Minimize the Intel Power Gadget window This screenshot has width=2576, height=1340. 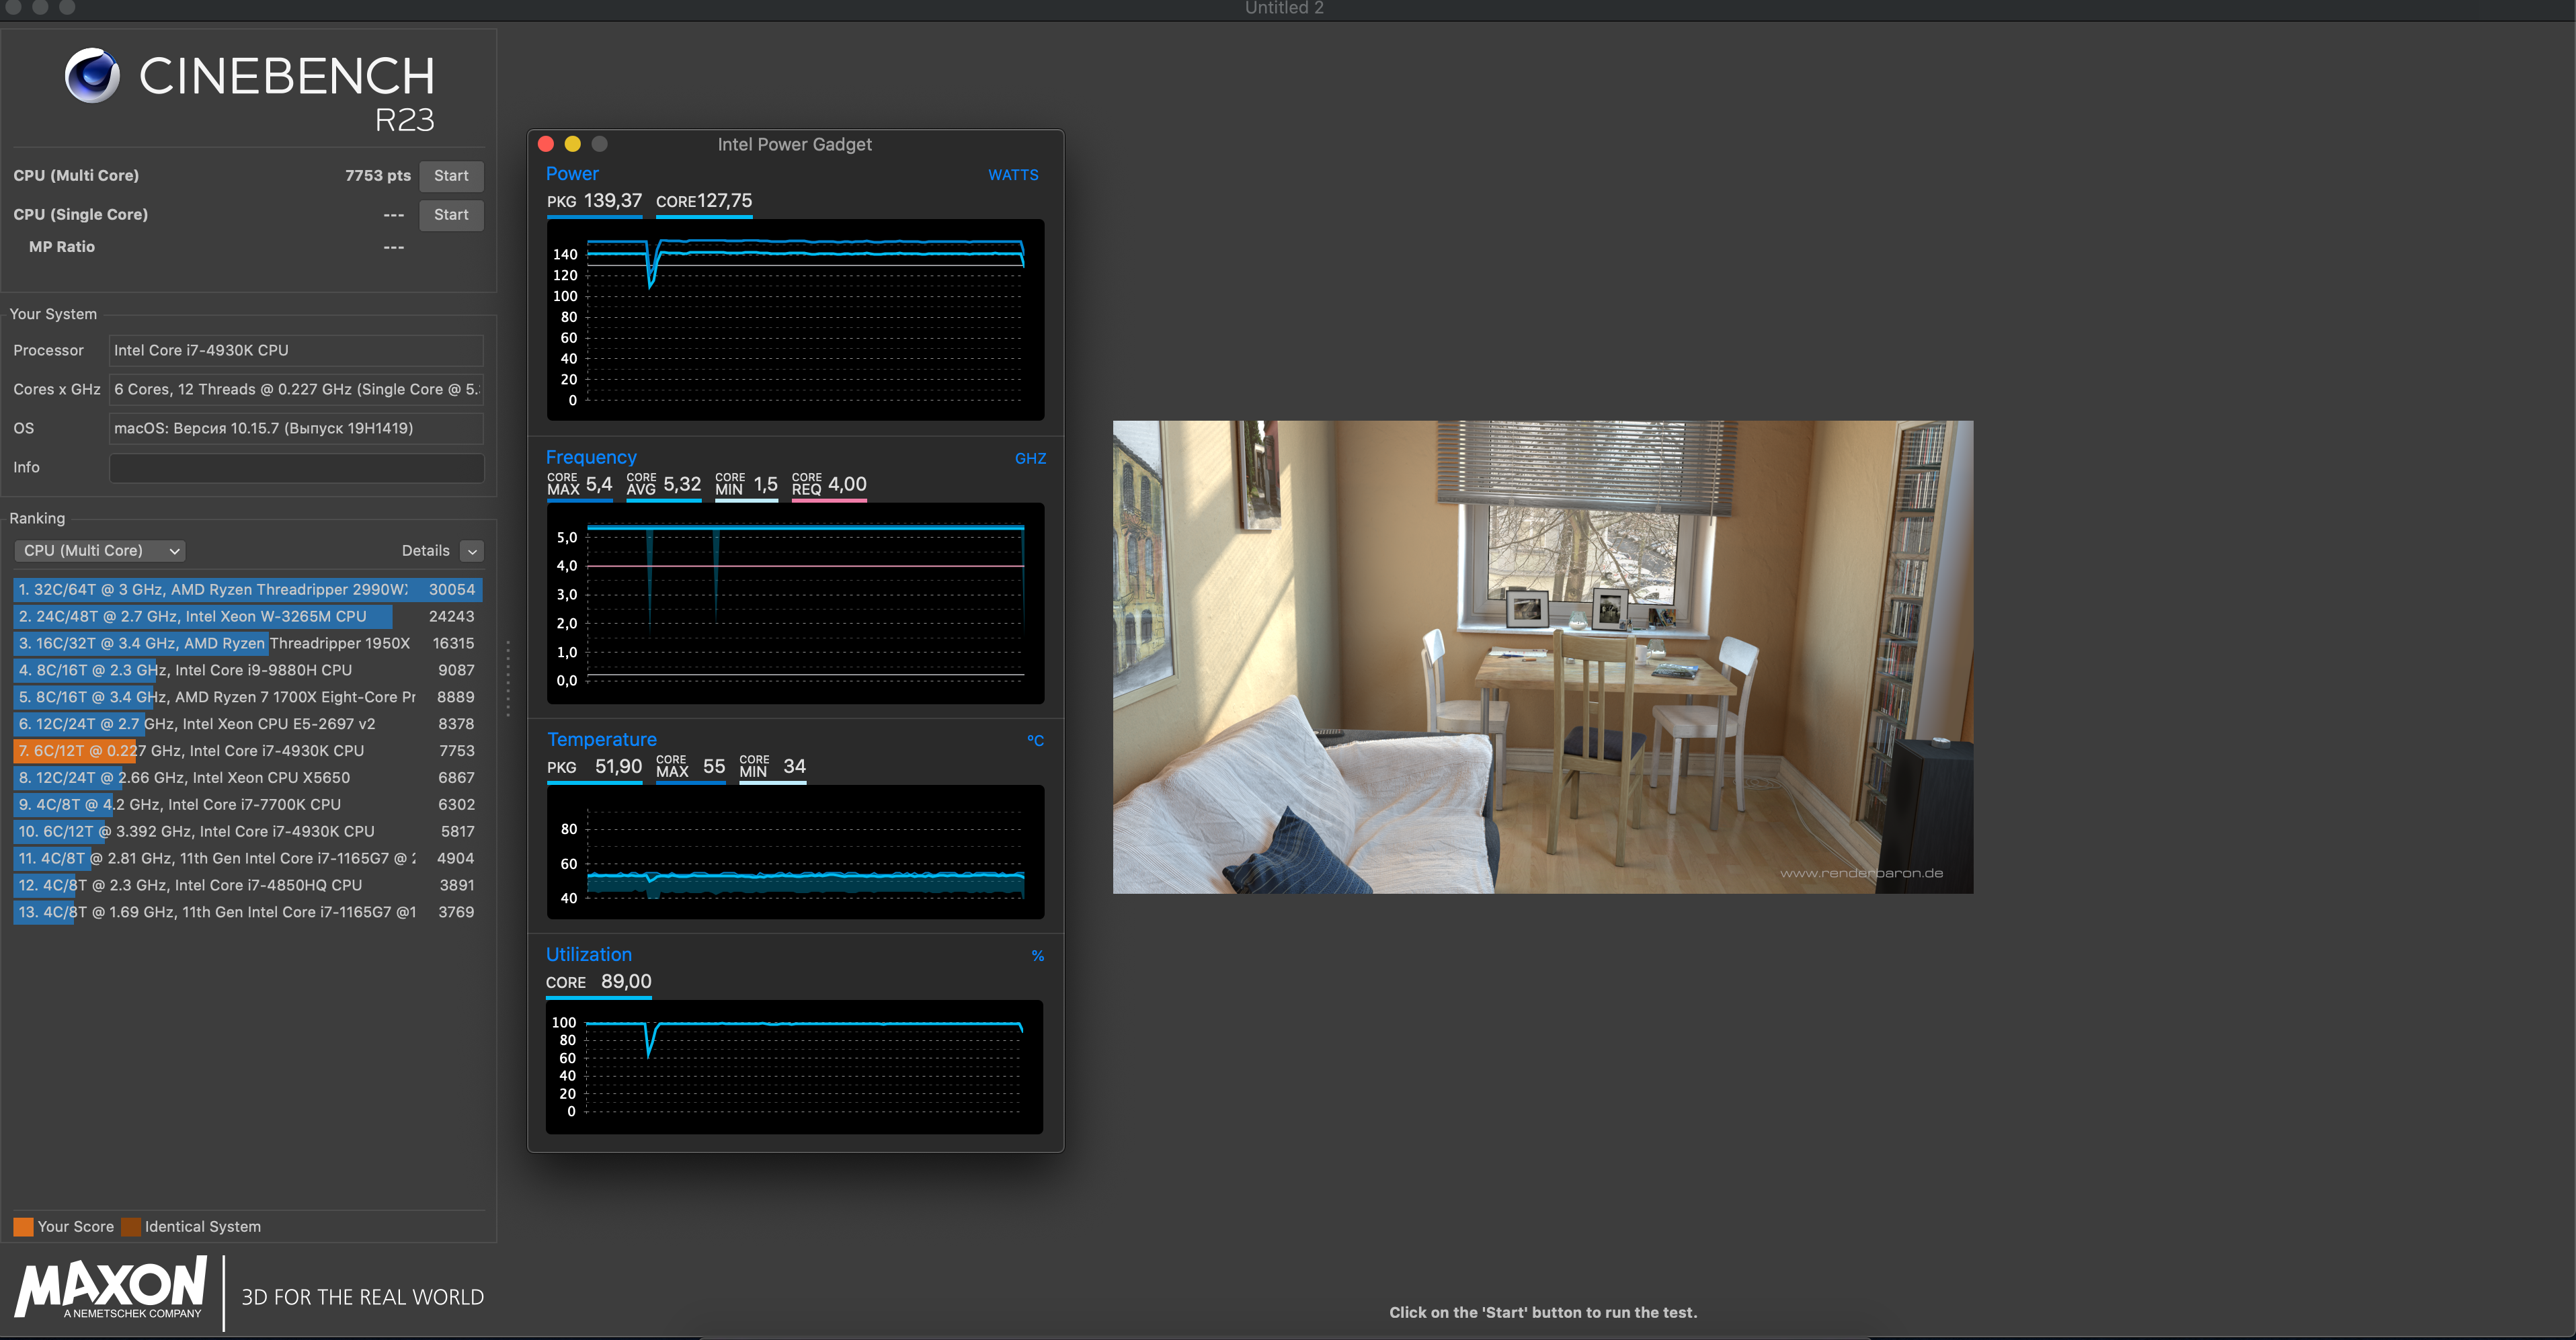click(x=573, y=144)
